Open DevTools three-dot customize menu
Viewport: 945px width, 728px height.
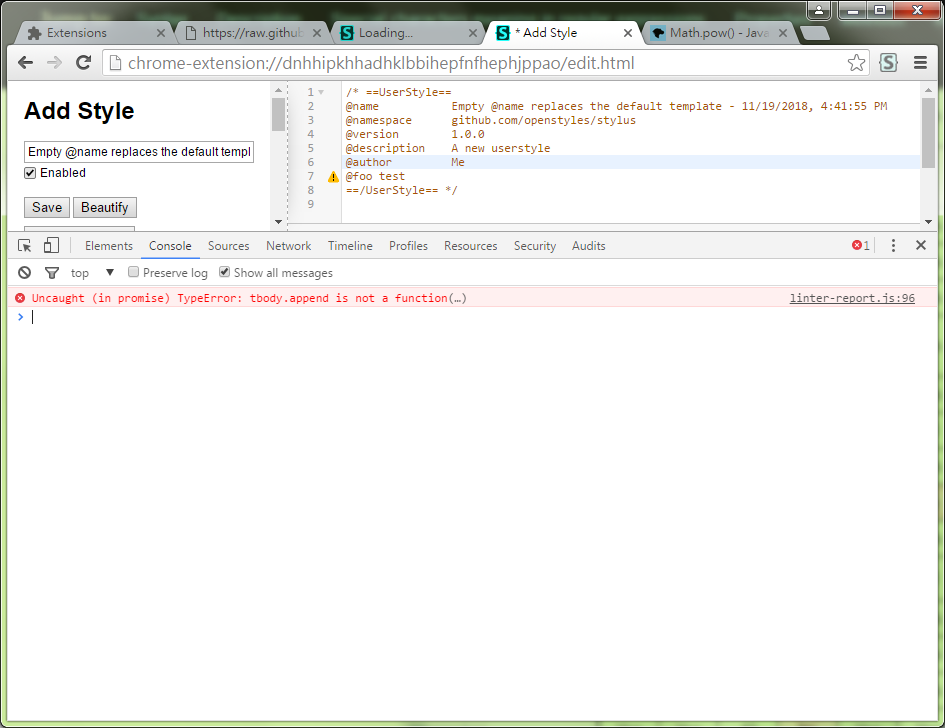coord(893,245)
